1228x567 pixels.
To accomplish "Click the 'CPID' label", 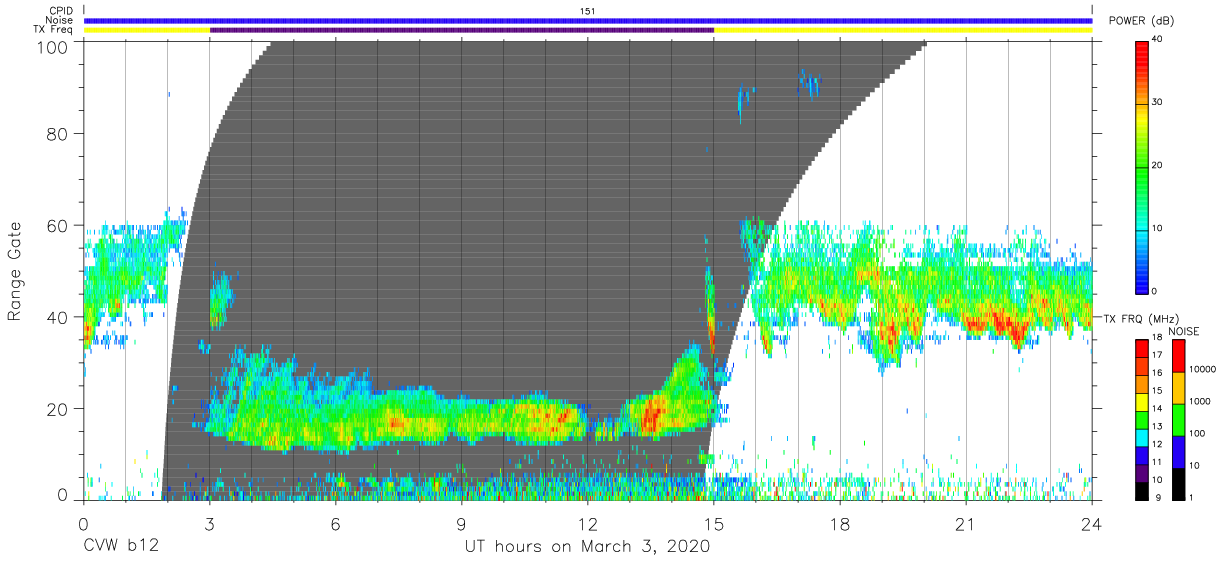I will click(60, 11).
